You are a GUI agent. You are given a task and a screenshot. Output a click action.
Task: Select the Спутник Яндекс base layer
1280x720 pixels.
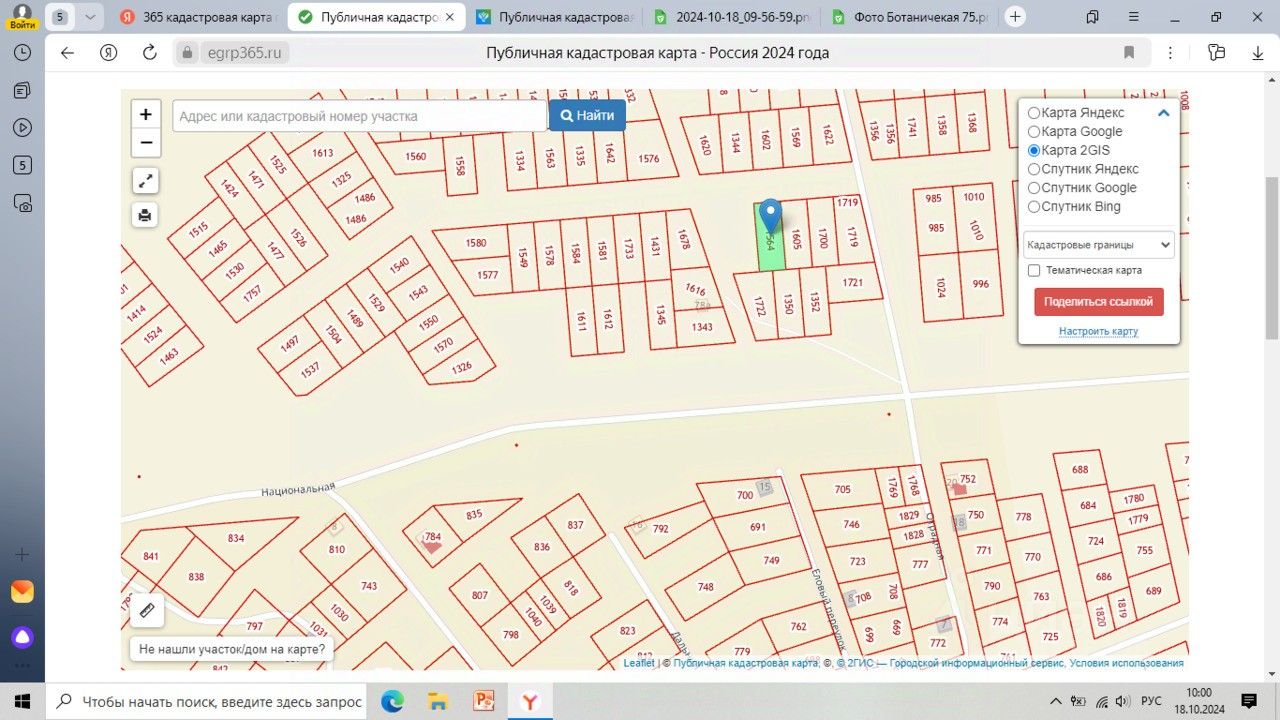point(1034,169)
